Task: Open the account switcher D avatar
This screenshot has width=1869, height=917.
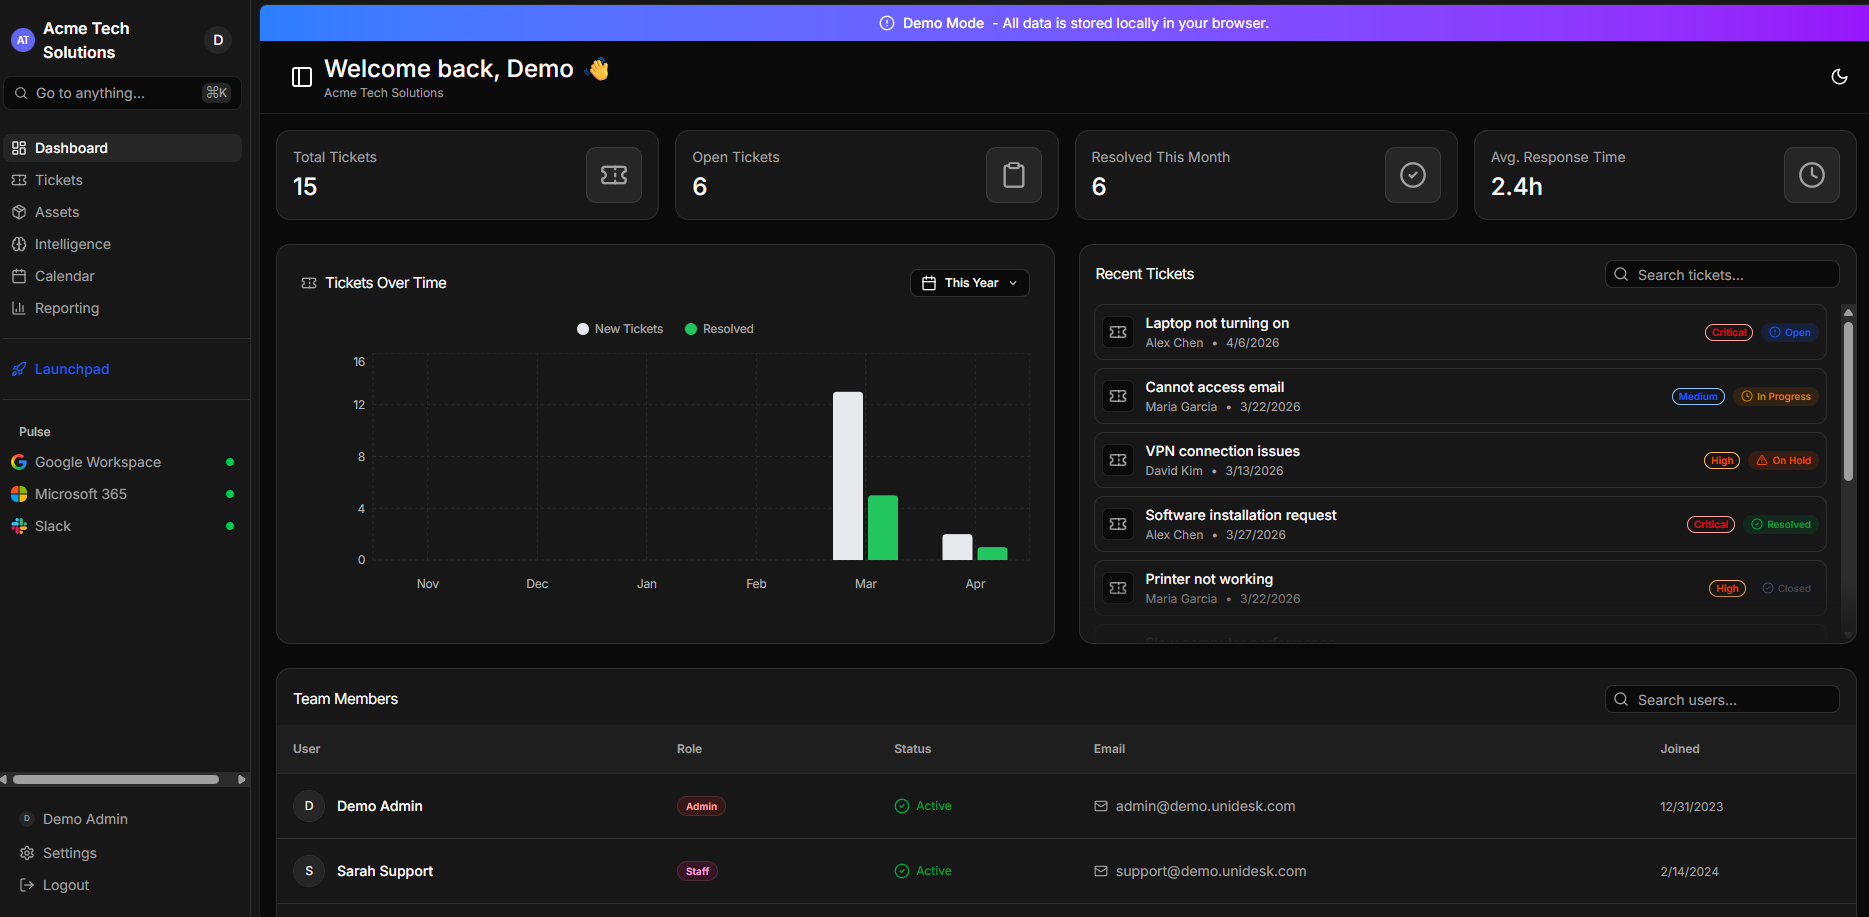Action: tap(218, 40)
